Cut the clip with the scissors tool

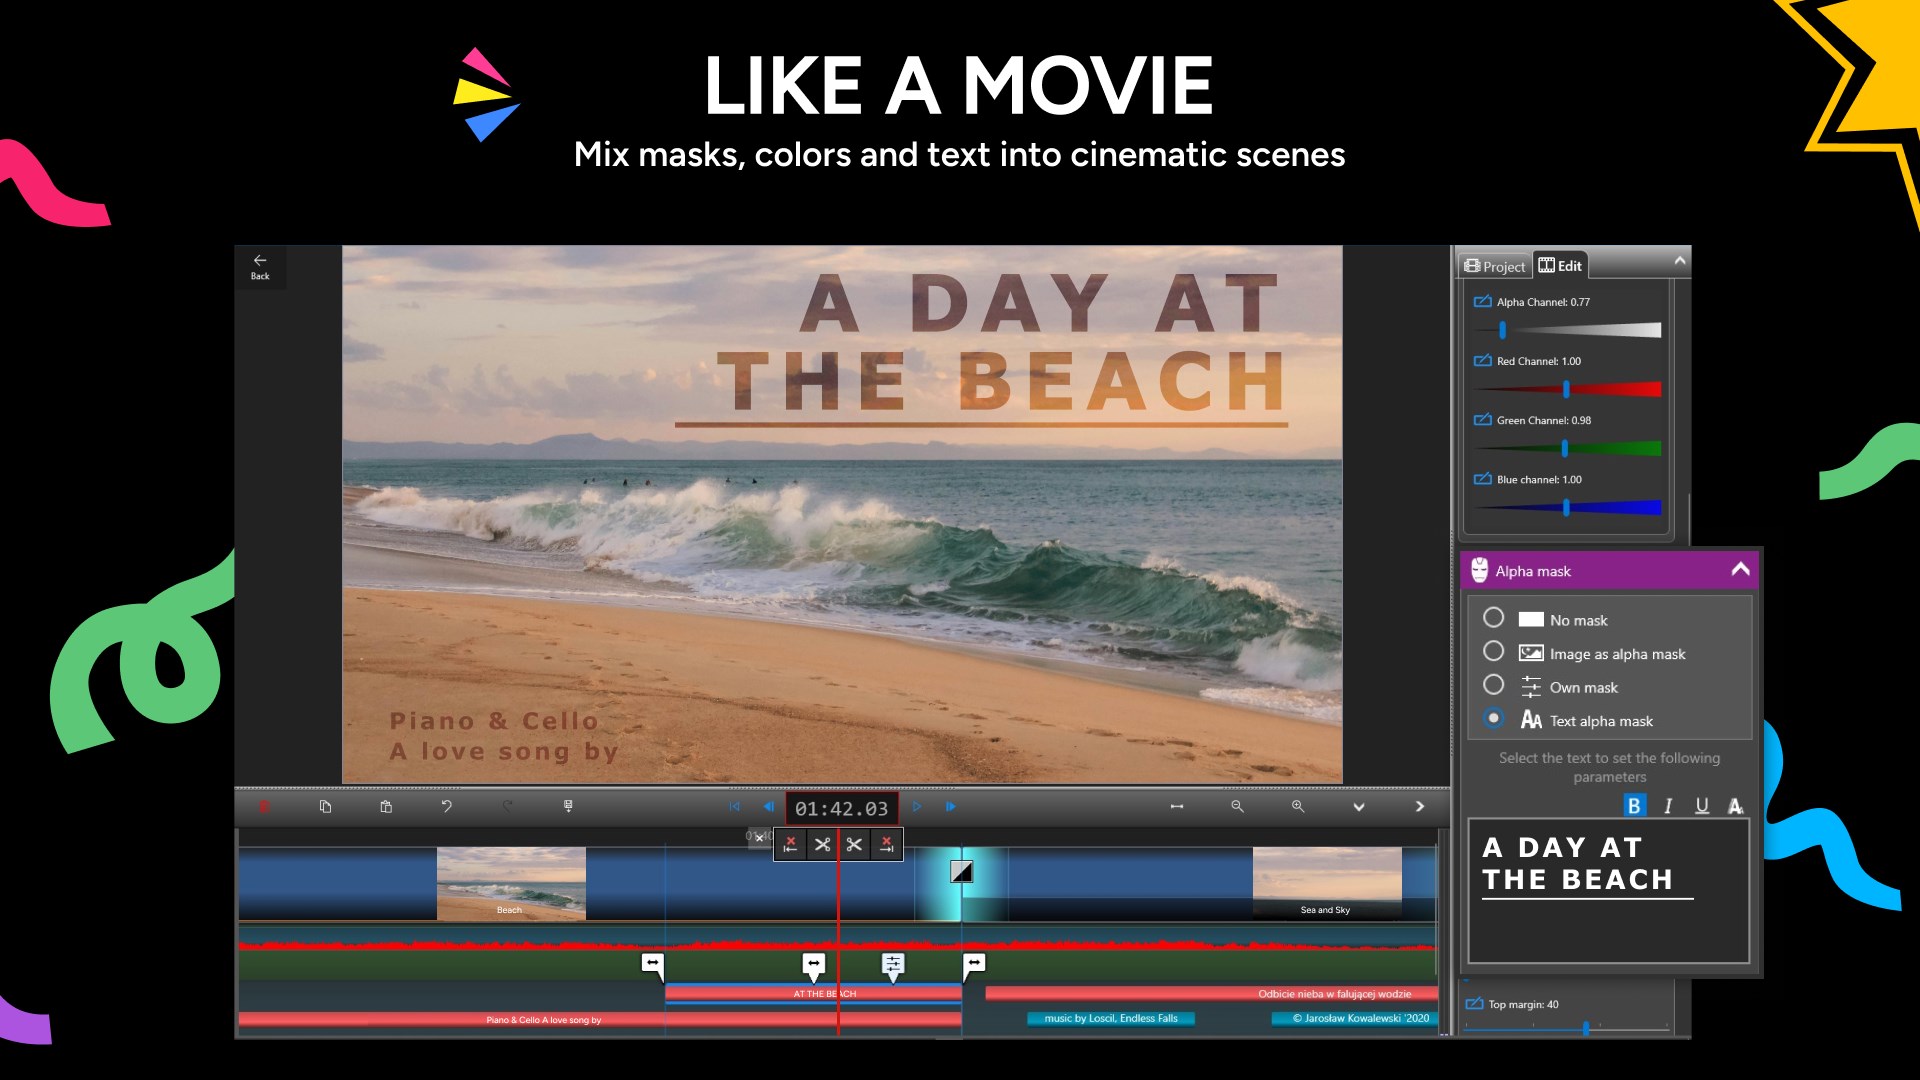point(854,845)
